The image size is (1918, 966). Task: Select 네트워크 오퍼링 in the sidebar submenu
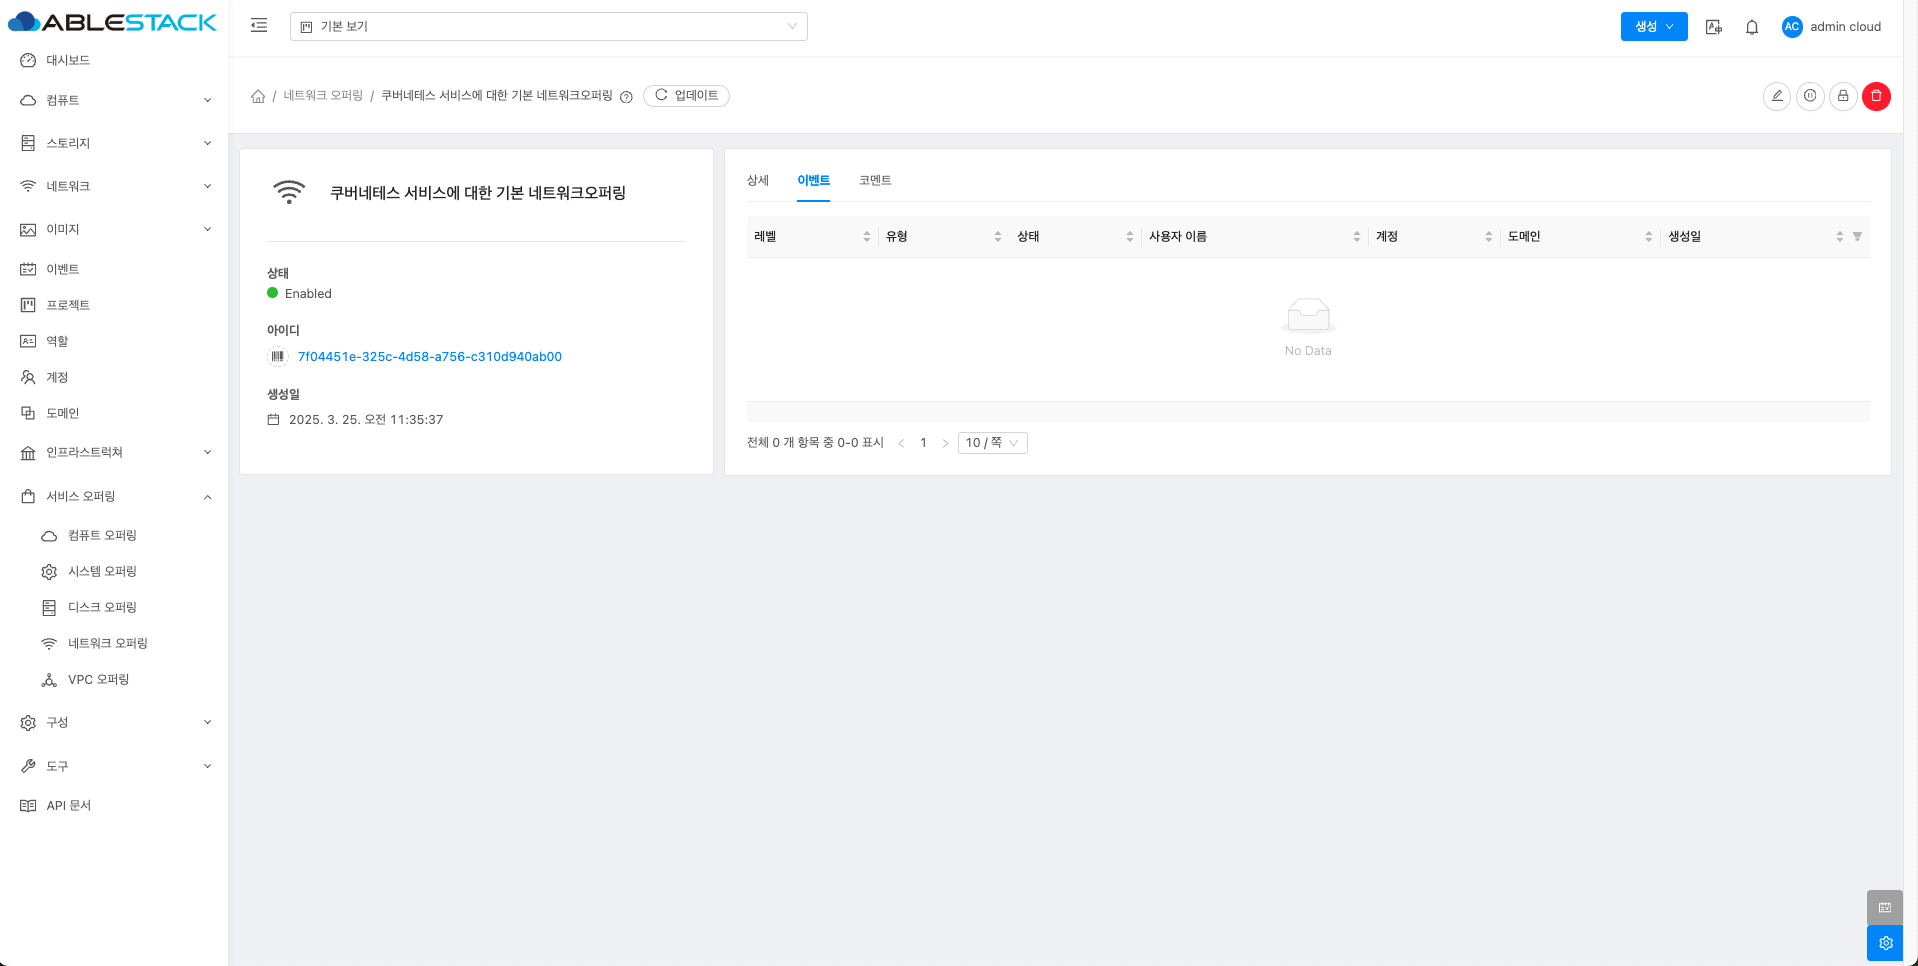click(x=107, y=643)
